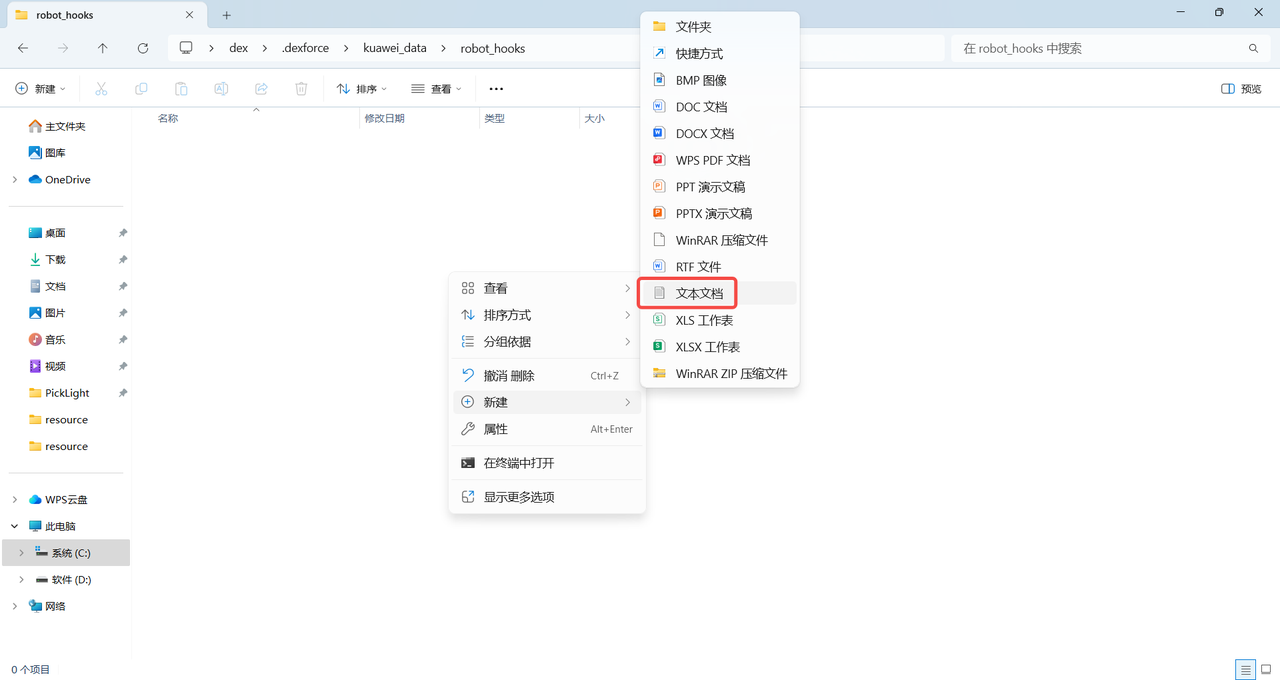Switch to details view from the status bar

(x=1245, y=669)
